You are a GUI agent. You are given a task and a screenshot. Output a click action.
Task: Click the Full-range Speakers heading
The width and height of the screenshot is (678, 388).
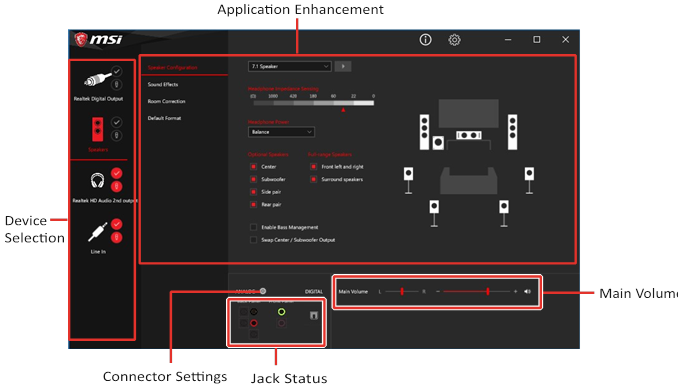point(330,154)
